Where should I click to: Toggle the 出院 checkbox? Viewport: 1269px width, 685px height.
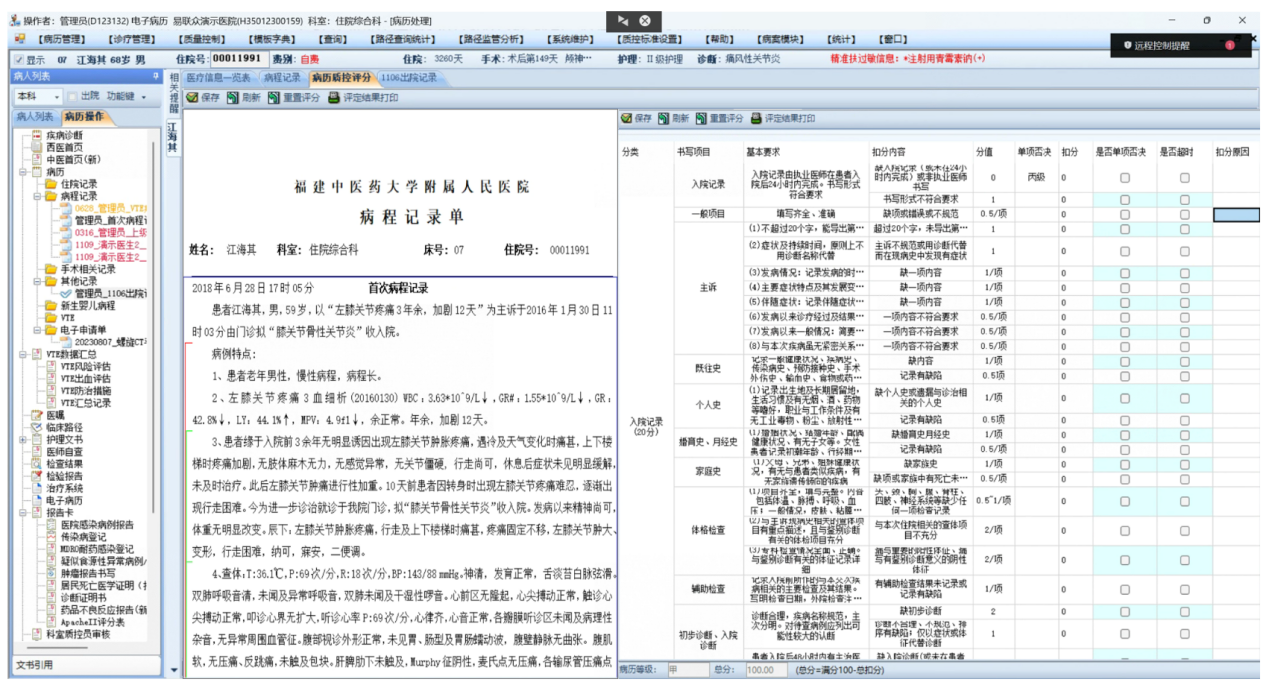click(72, 96)
